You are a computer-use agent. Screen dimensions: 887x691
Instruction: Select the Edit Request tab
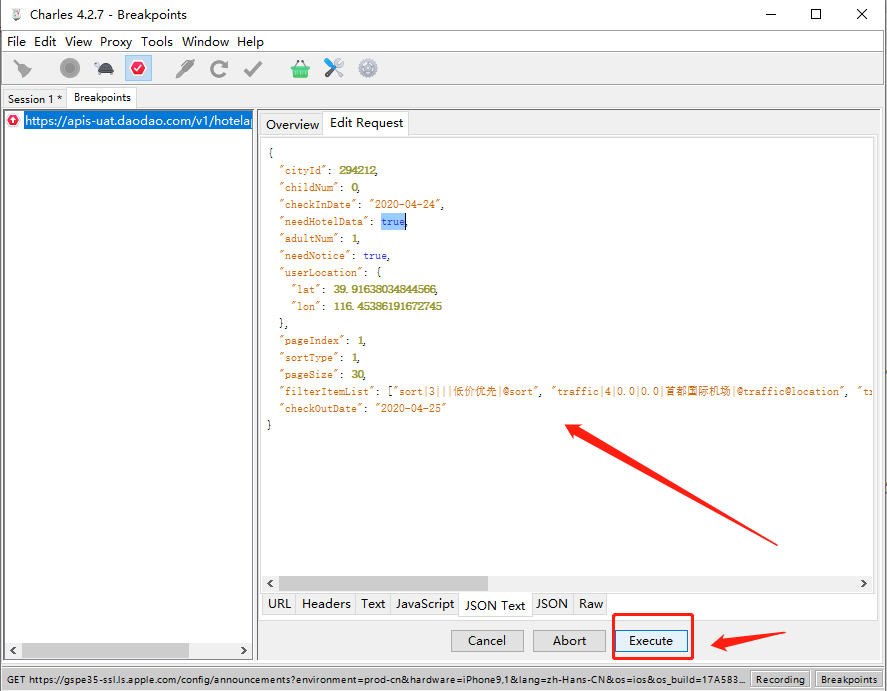pos(366,123)
